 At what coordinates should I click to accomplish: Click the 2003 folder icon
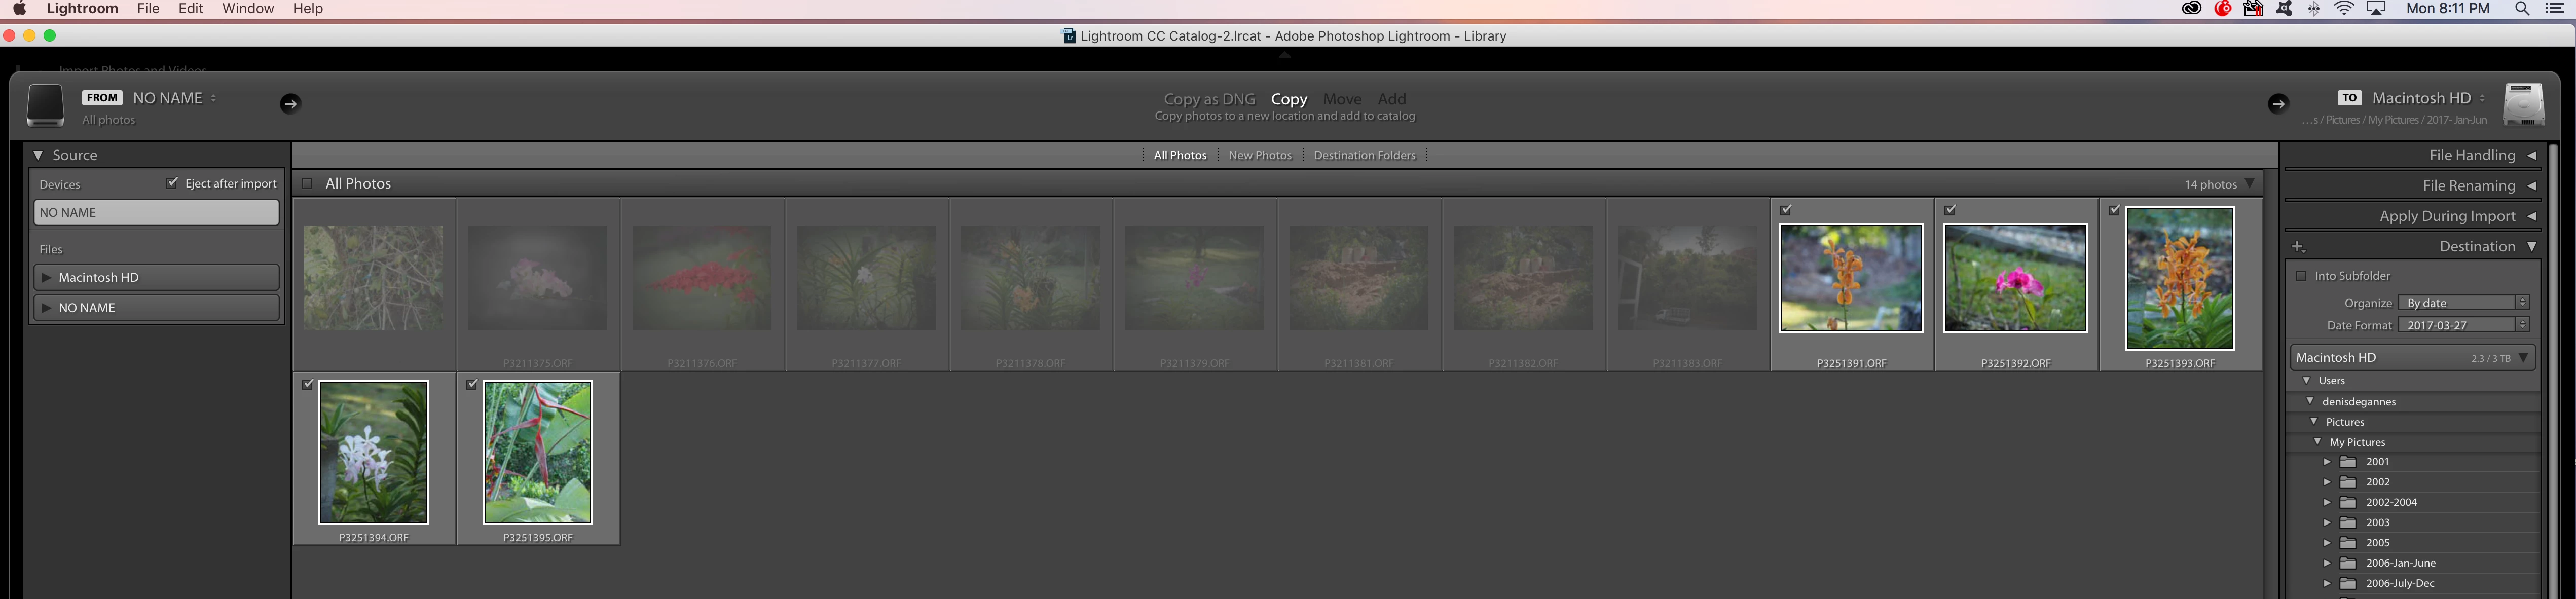pyautogui.click(x=2349, y=523)
